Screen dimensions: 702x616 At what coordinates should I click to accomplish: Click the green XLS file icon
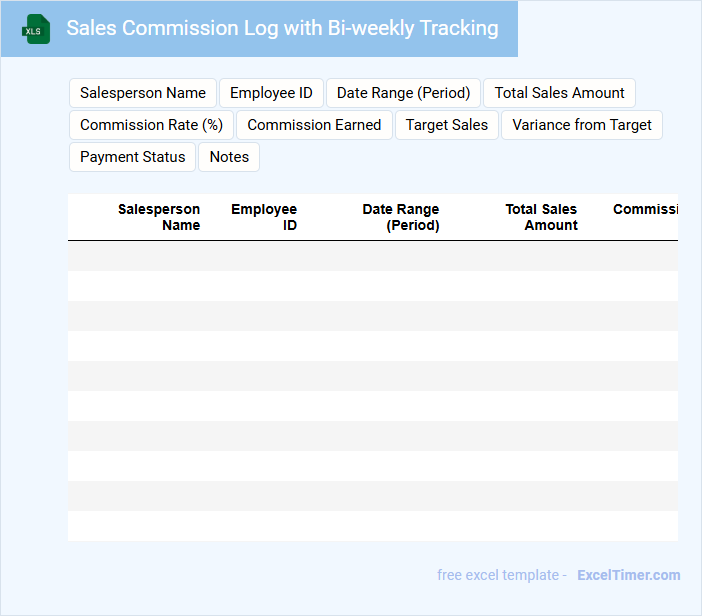coord(37,30)
